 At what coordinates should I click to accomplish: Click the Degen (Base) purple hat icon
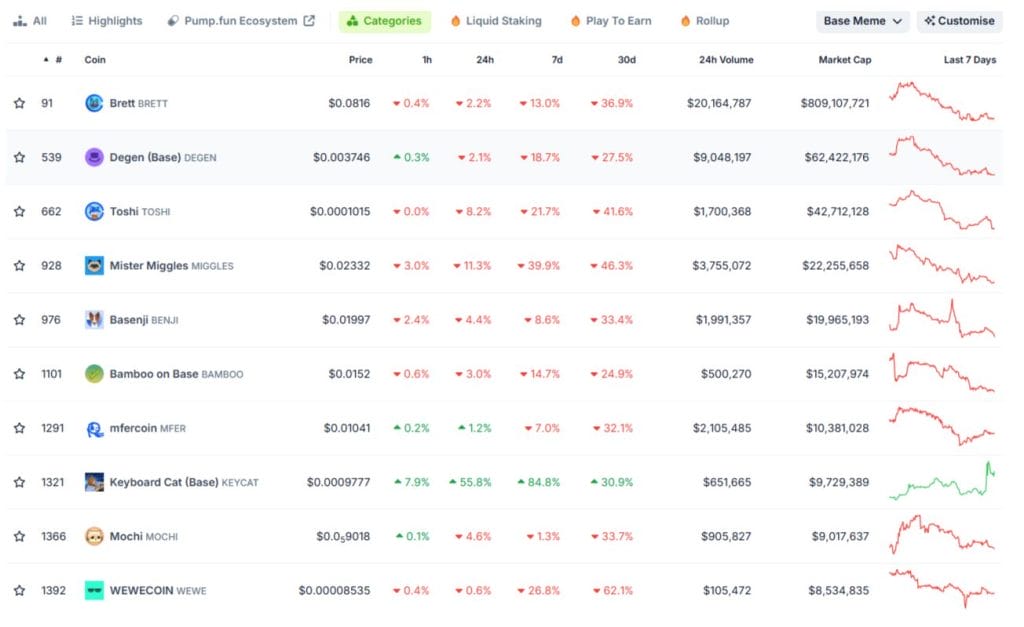[x=94, y=157]
